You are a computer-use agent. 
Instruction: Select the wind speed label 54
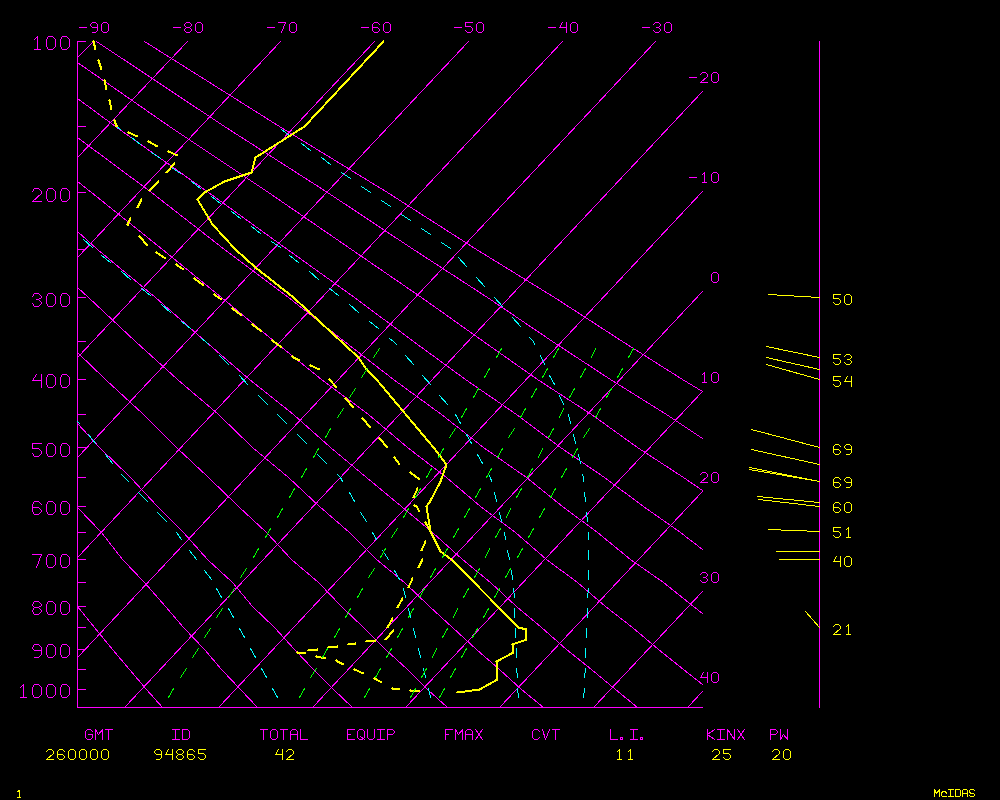pyautogui.click(x=842, y=381)
